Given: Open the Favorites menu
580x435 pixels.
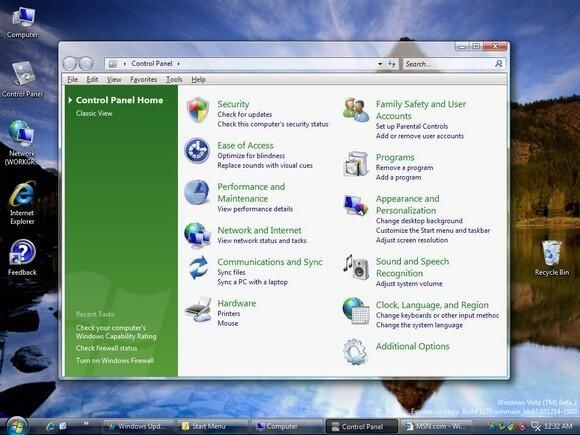Looking at the screenshot, I should tap(144, 80).
